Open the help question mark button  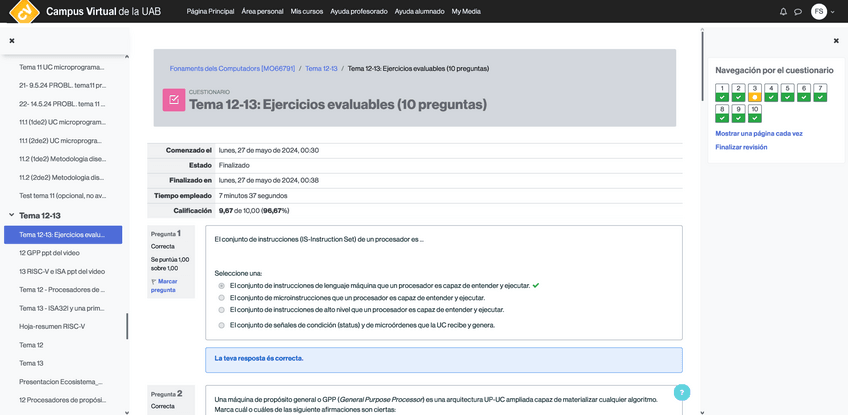click(x=682, y=393)
